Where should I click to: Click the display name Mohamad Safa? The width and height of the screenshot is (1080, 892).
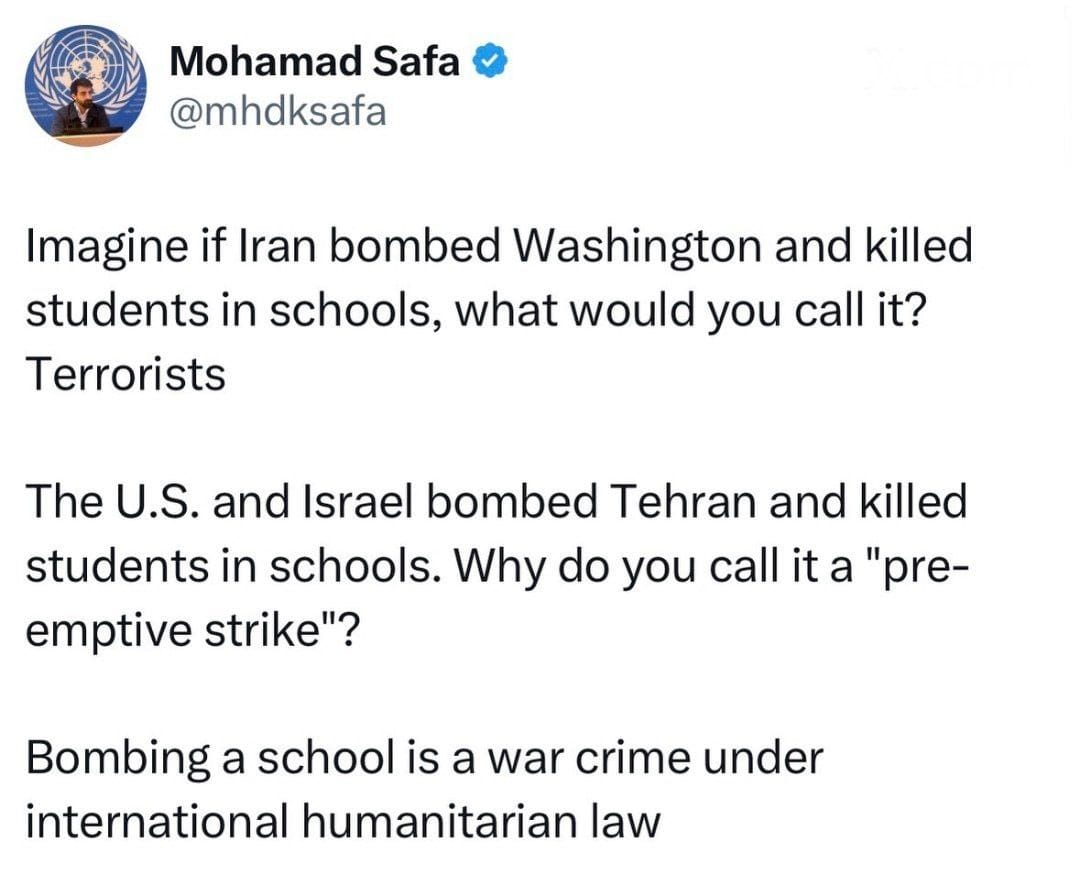coord(315,62)
